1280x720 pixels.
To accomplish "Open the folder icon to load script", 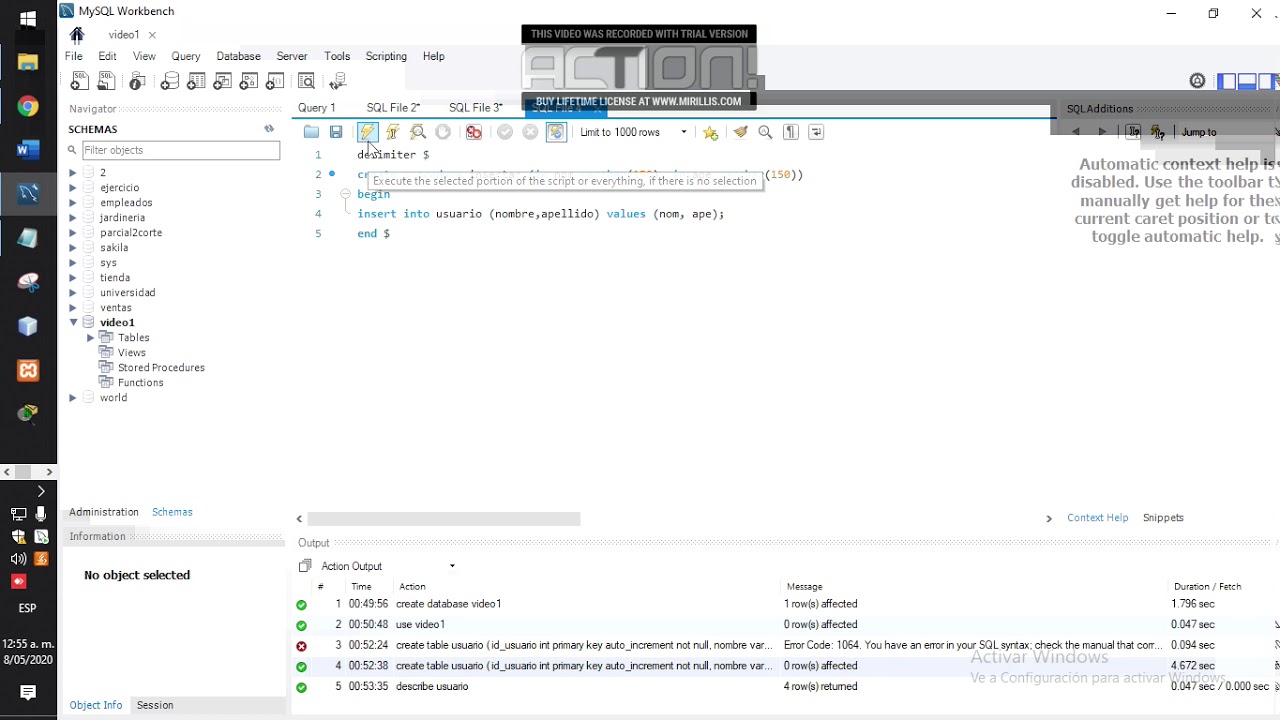I will pos(311,132).
